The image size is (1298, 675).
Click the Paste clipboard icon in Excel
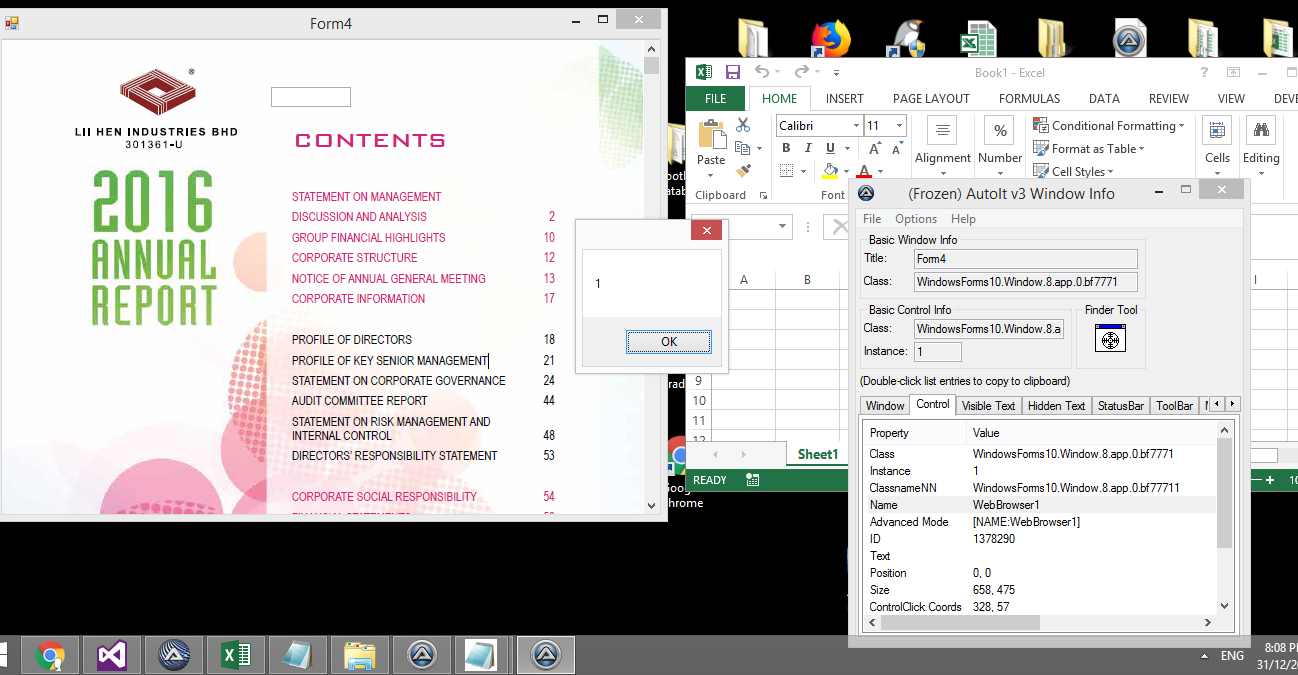(x=711, y=135)
